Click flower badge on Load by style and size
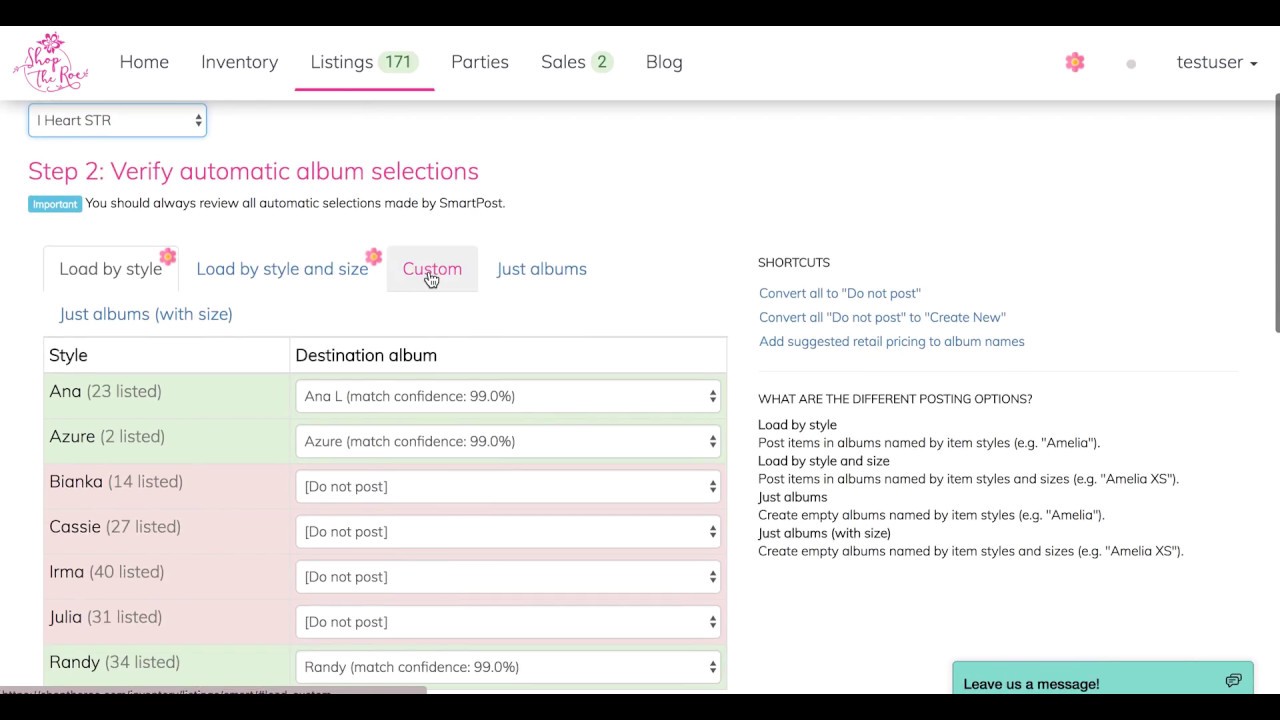This screenshot has width=1280, height=720. point(373,257)
